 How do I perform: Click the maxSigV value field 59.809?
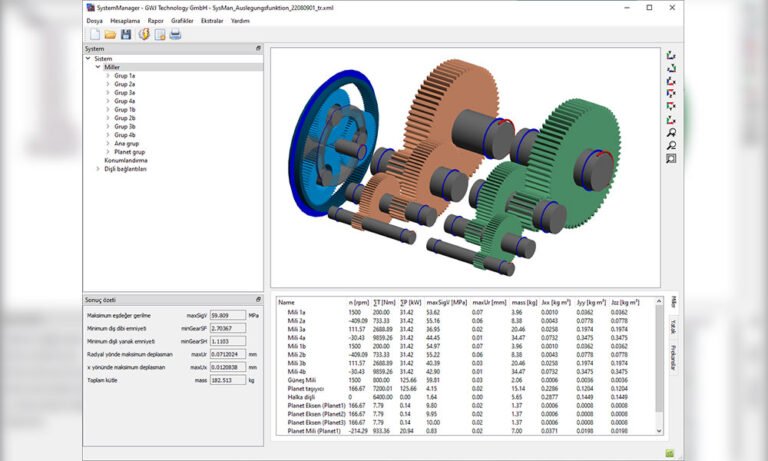(x=228, y=315)
